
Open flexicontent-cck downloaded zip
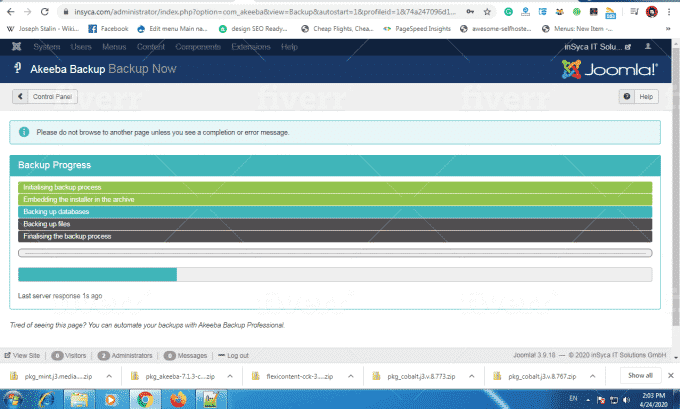(x=294, y=376)
